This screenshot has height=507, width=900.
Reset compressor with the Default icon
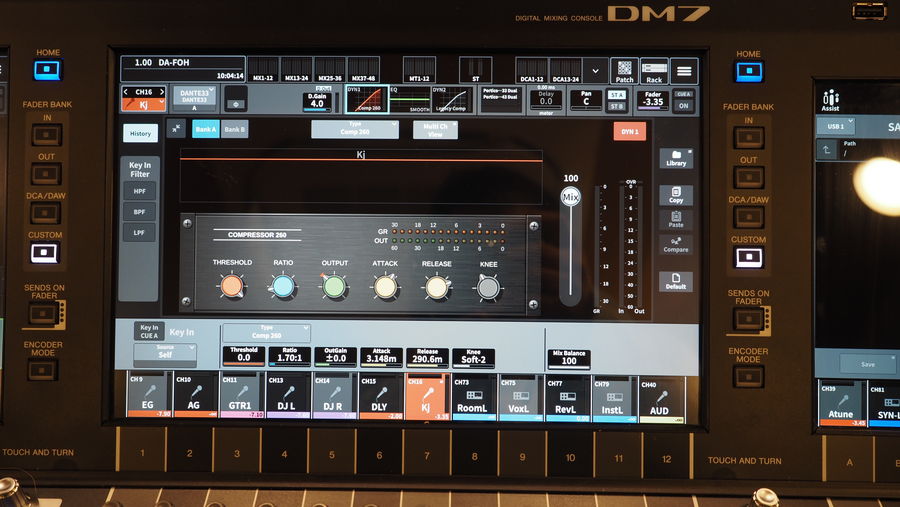coord(676,281)
